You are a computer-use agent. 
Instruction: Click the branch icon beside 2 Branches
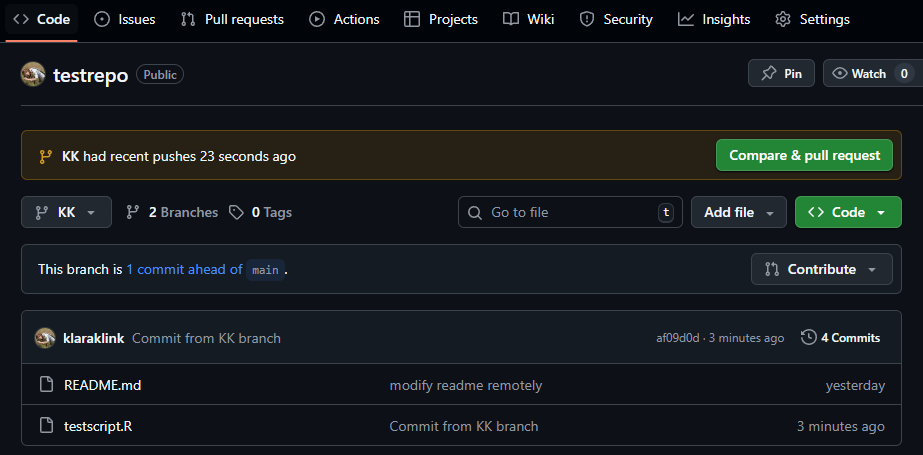click(133, 212)
